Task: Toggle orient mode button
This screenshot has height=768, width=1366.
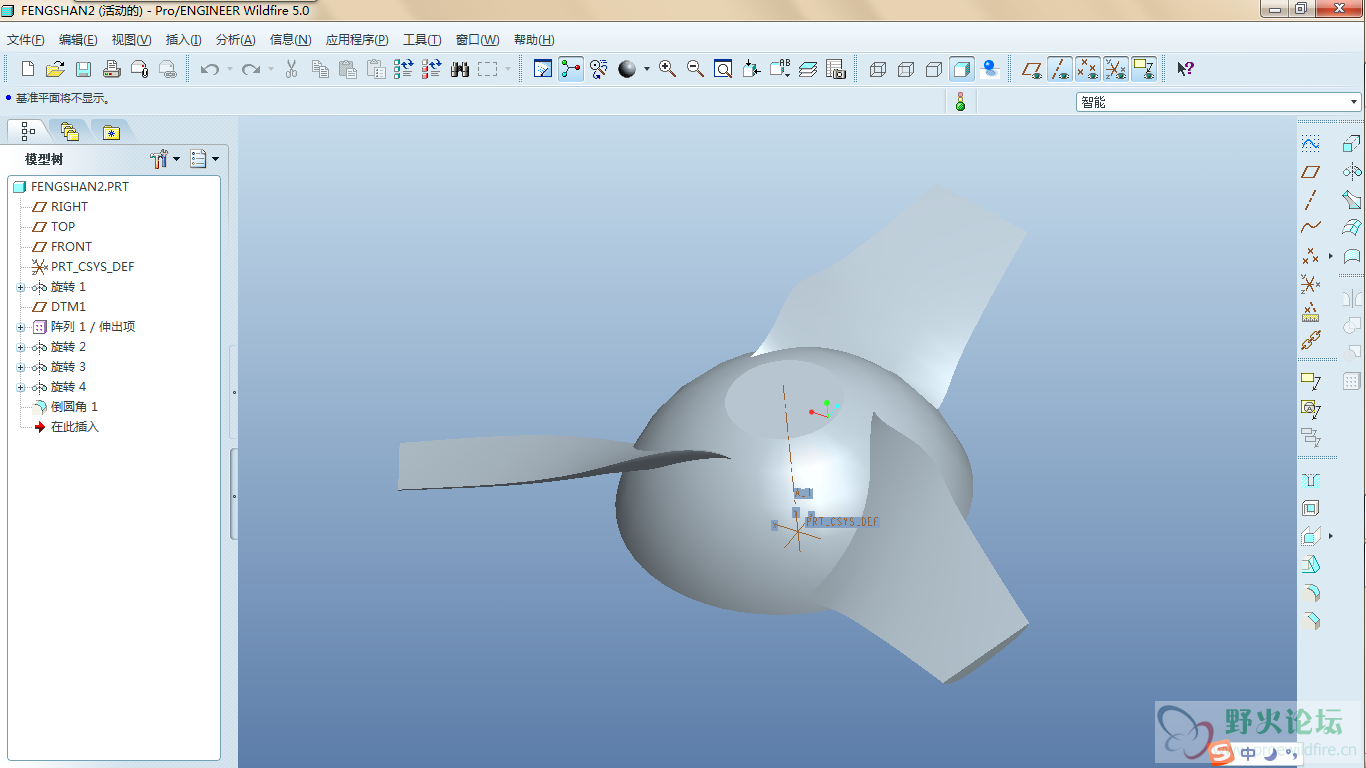Action: [599, 69]
